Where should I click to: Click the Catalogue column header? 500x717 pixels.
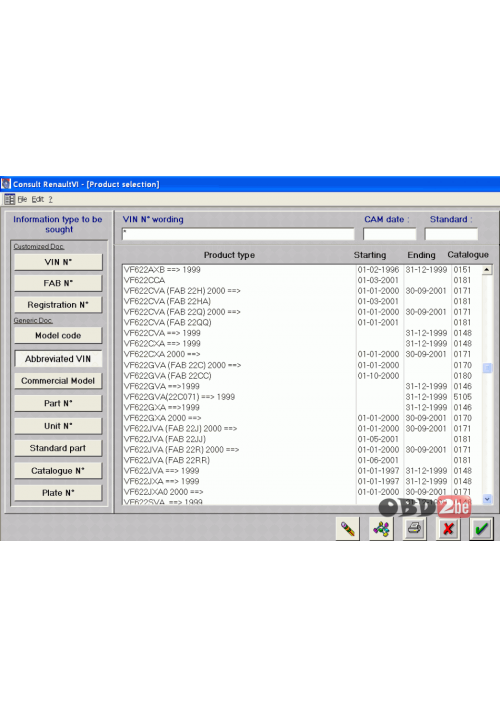tap(468, 255)
